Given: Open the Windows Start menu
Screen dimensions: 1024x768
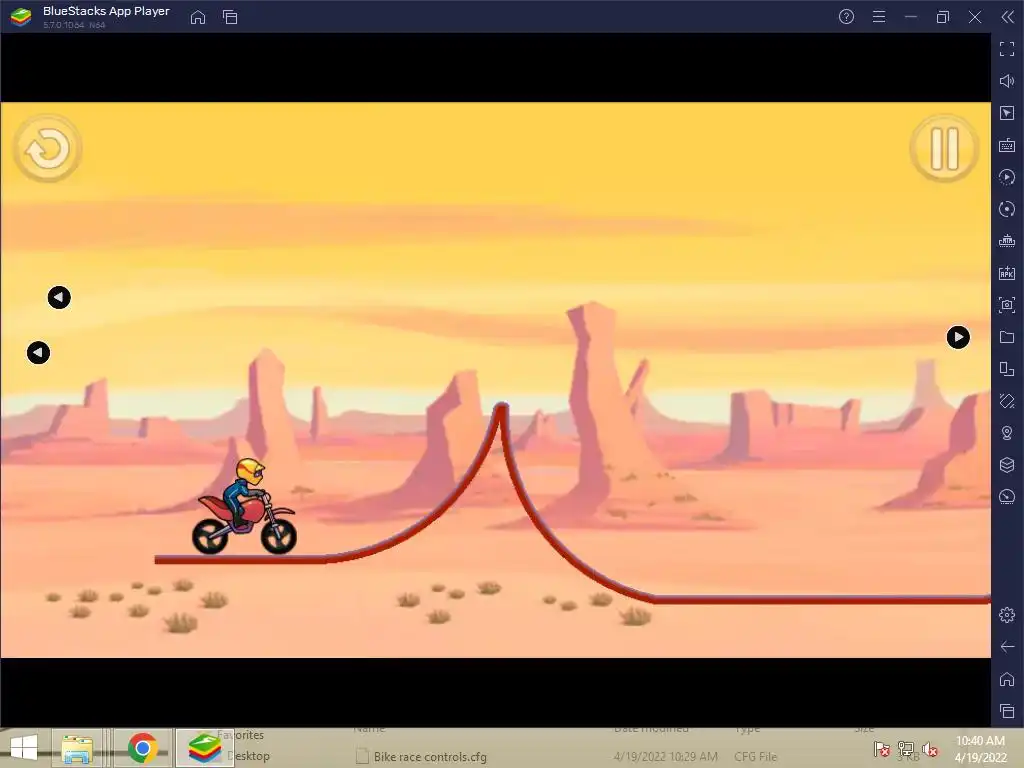Looking at the screenshot, I should click(24, 748).
